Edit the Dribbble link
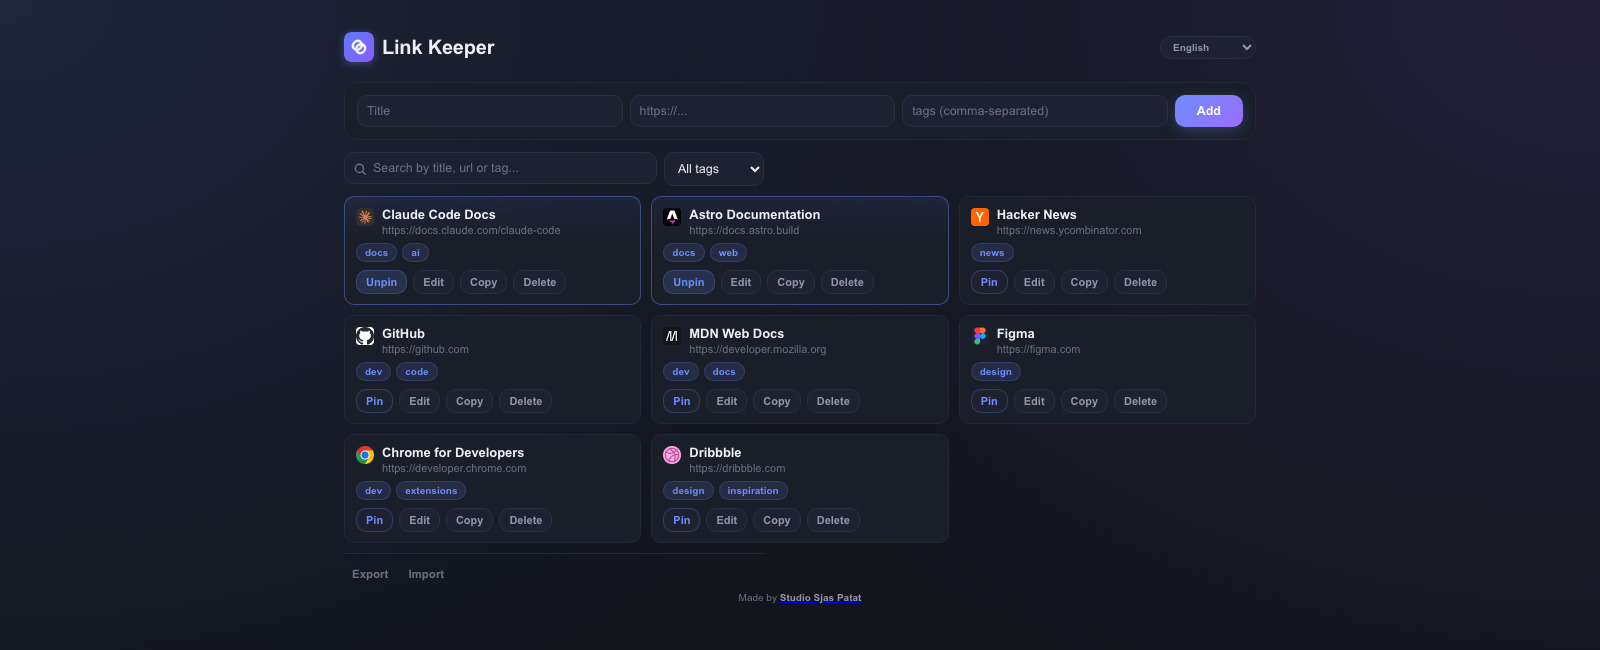The image size is (1600, 650). (727, 520)
